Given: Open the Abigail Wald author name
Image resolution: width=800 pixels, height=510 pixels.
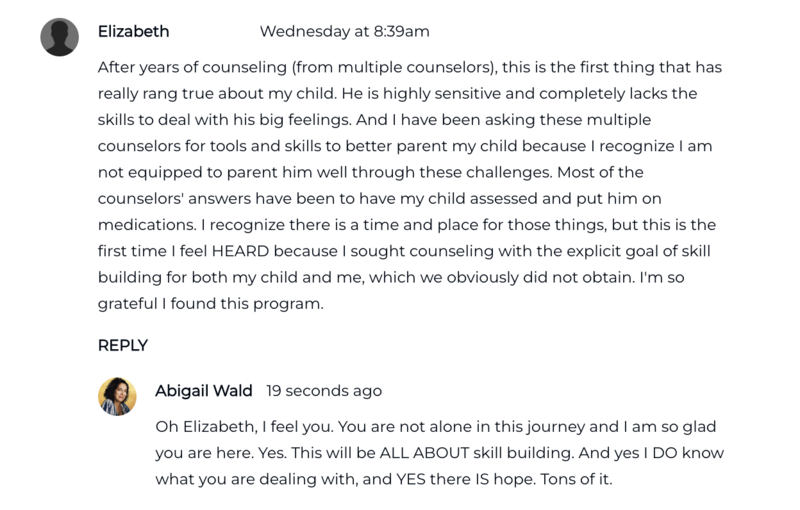Looking at the screenshot, I should [x=204, y=390].
